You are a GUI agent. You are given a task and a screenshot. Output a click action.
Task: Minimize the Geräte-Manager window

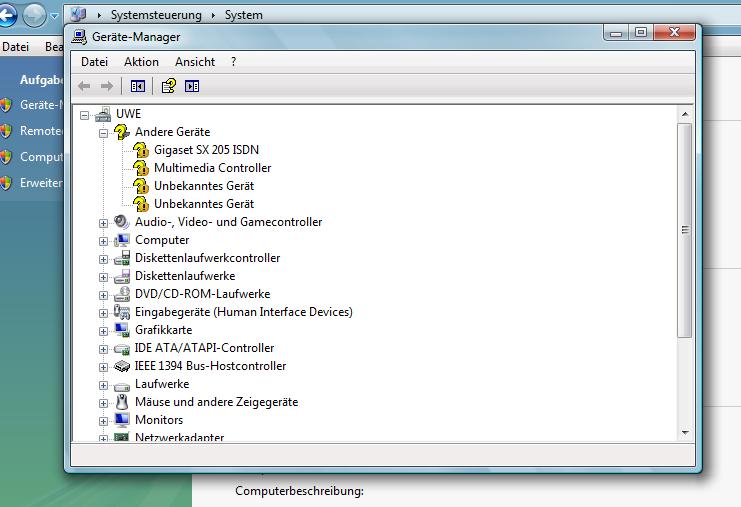[616, 32]
